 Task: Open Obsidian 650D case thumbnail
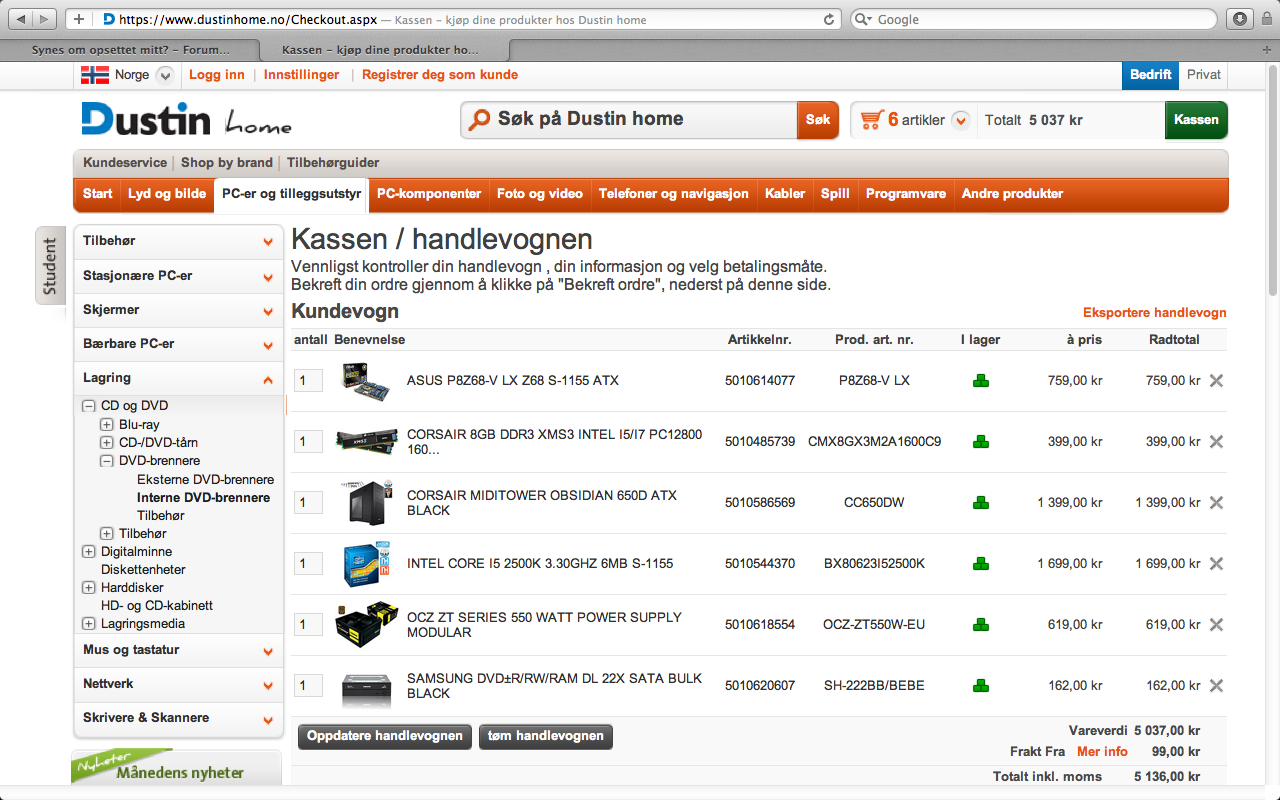pyautogui.click(x=367, y=502)
